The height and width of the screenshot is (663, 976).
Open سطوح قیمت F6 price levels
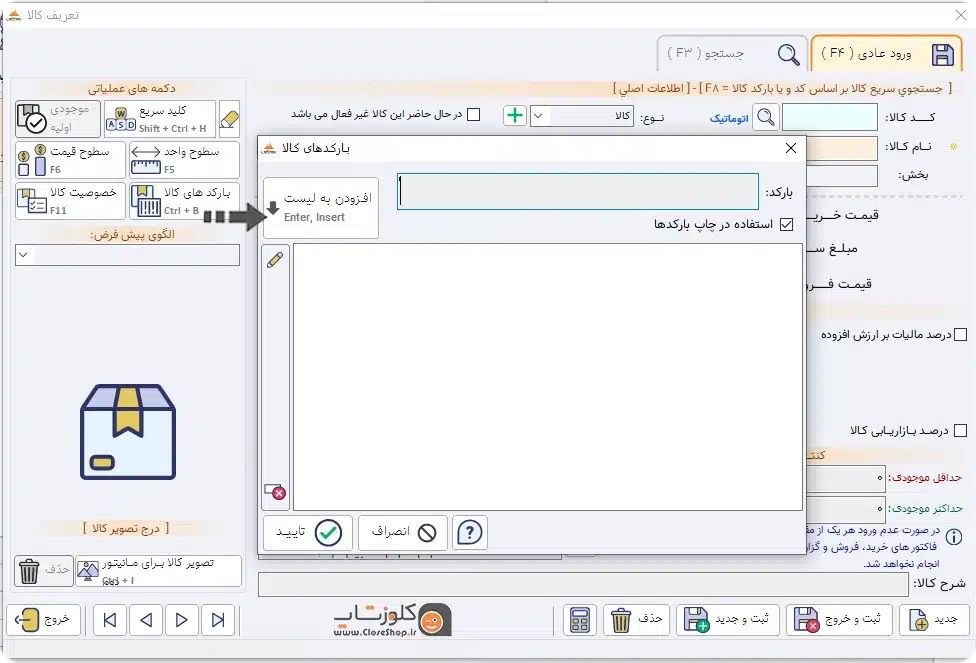coord(70,160)
